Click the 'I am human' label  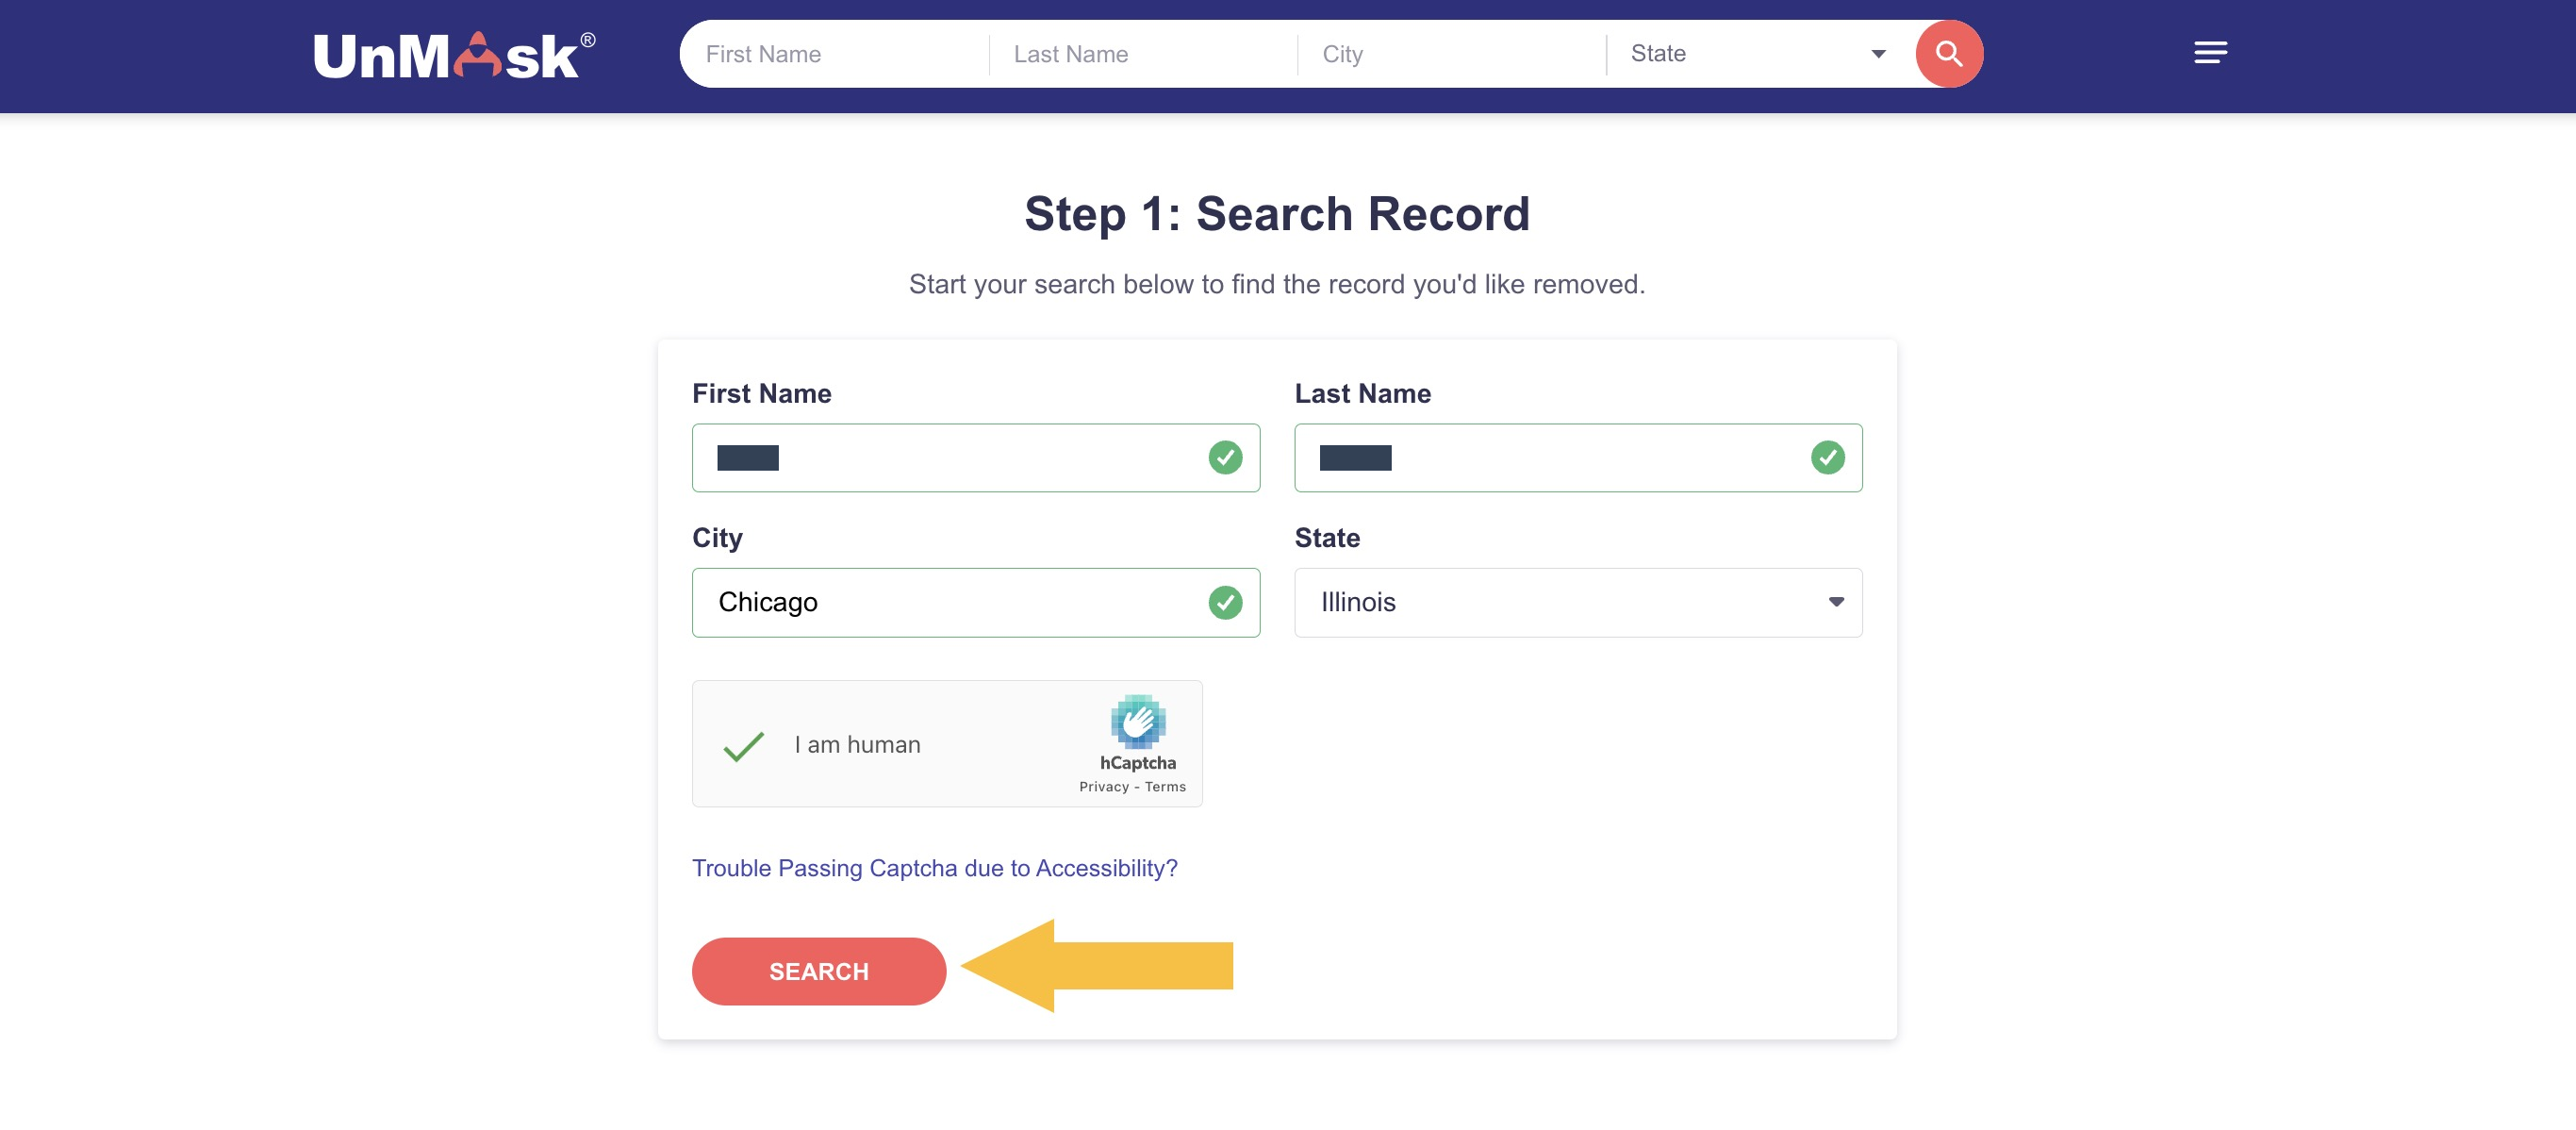coord(857,745)
